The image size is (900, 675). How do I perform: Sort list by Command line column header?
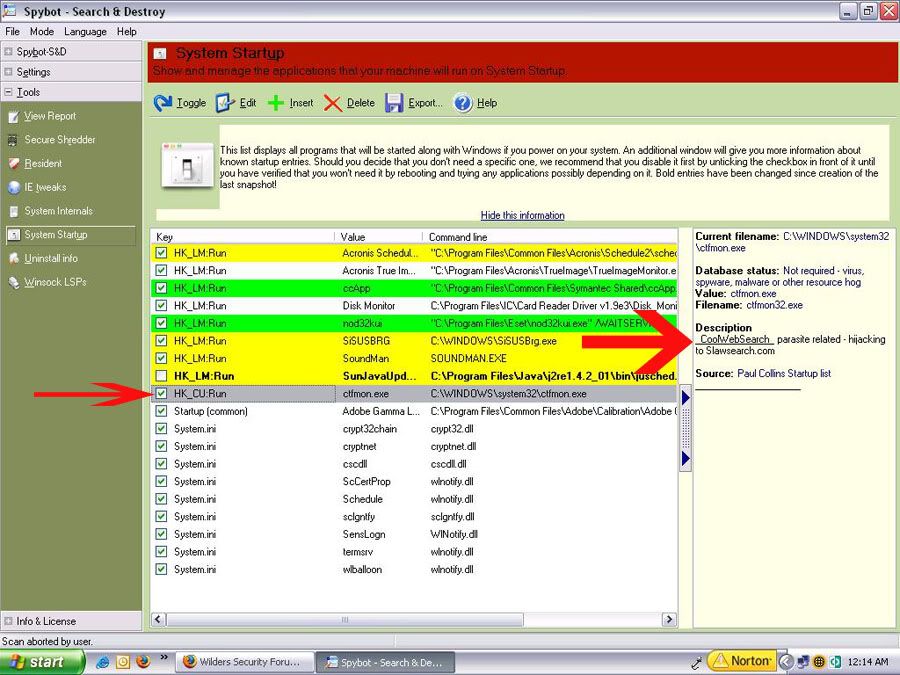click(x=550, y=237)
